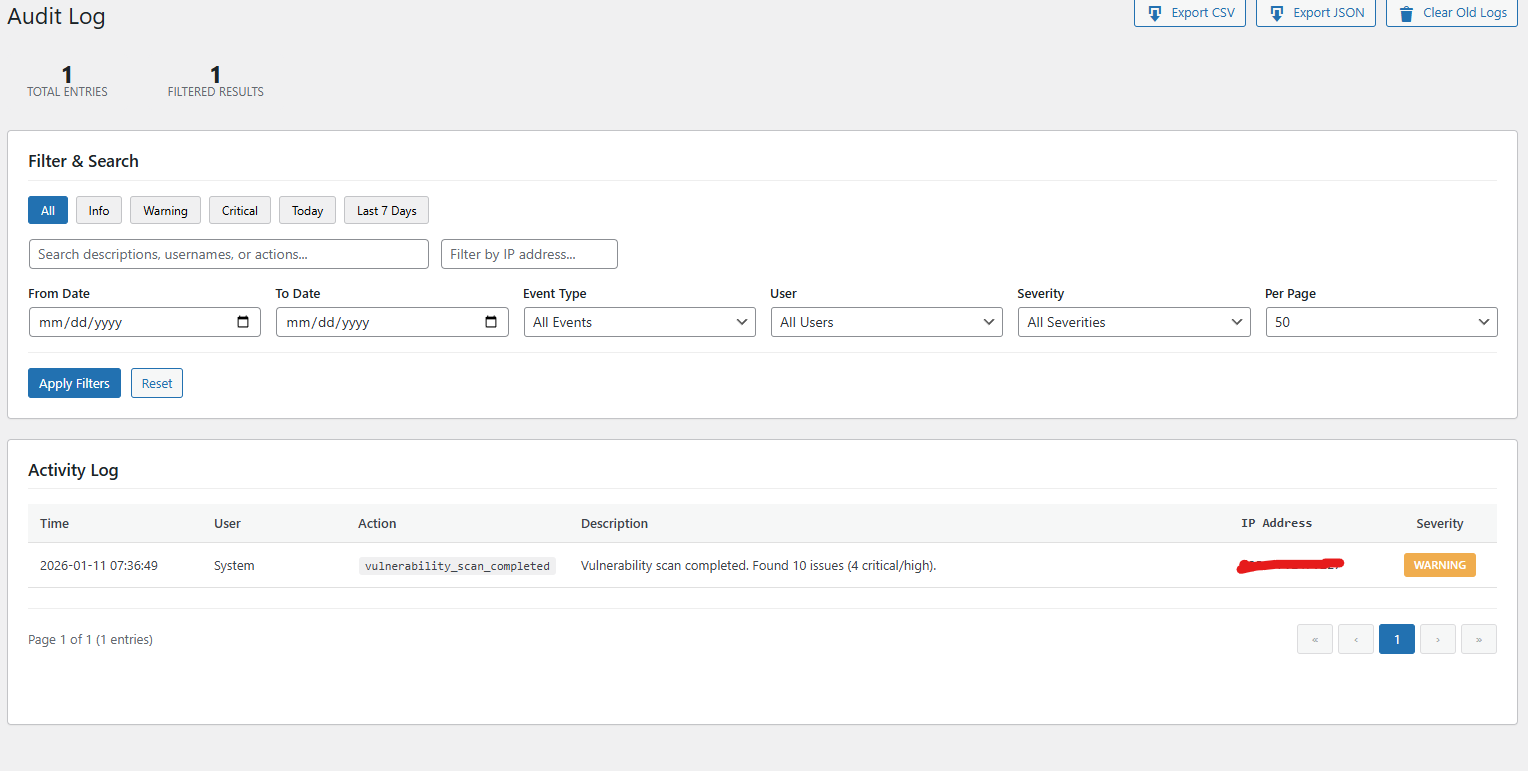1528x771 pixels.
Task: Open the Event Type dropdown
Action: tap(639, 321)
